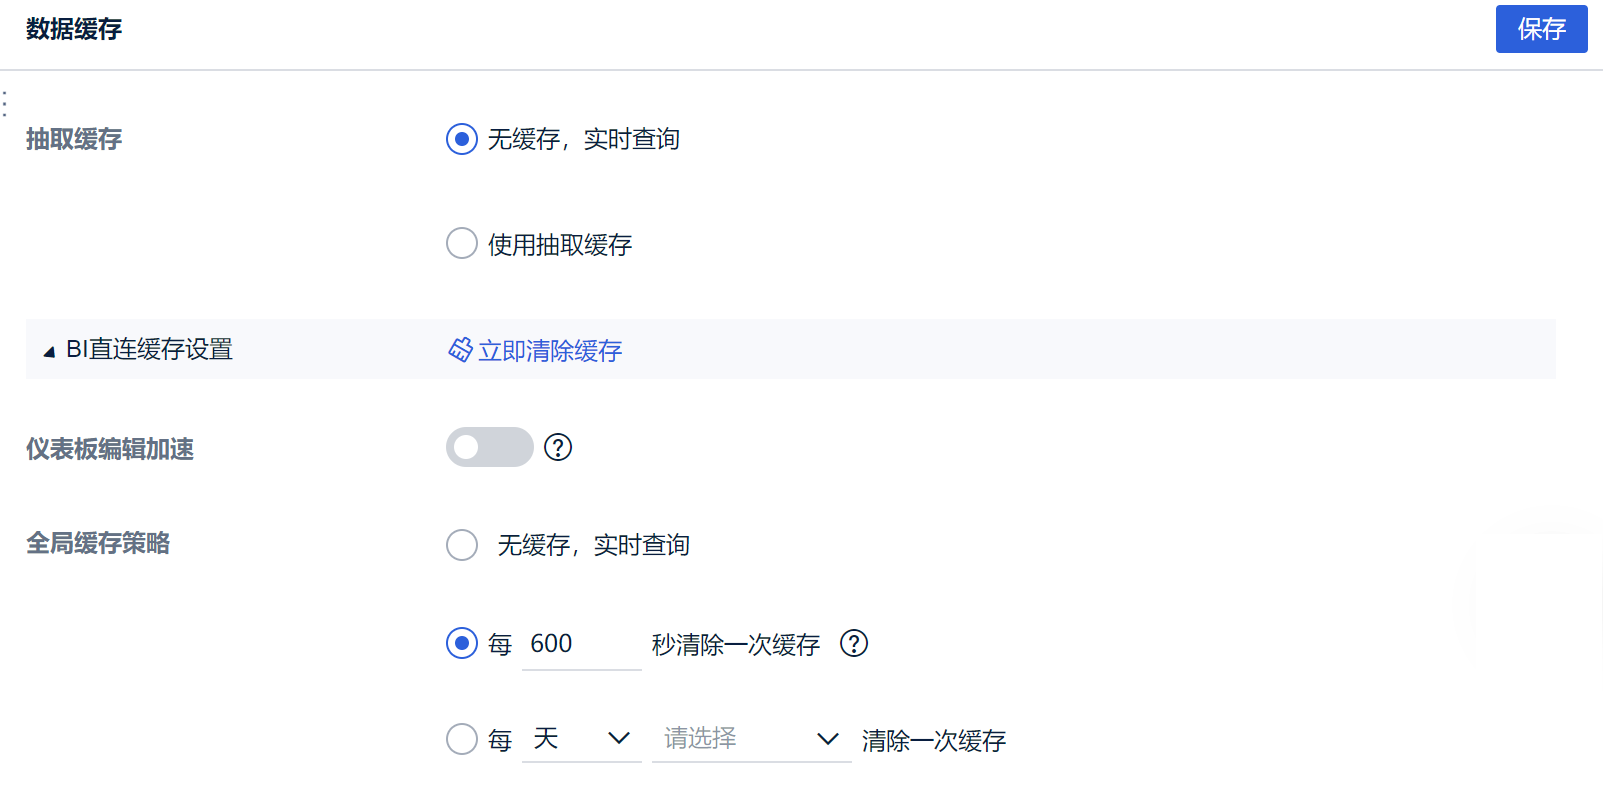This screenshot has width=1603, height=793.
Task: Click the 600 seconds input field
Action: [x=581, y=644]
